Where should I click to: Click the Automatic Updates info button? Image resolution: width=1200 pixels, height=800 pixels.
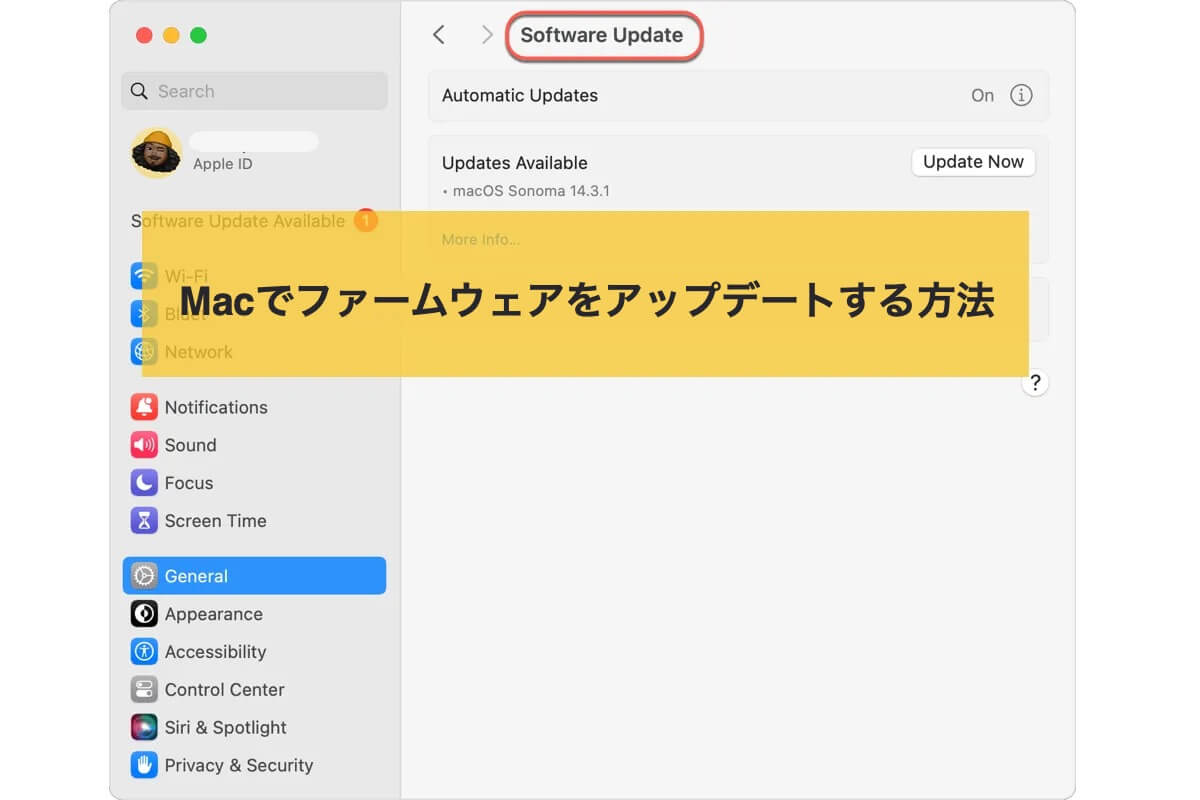pyautogui.click(x=1021, y=95)
